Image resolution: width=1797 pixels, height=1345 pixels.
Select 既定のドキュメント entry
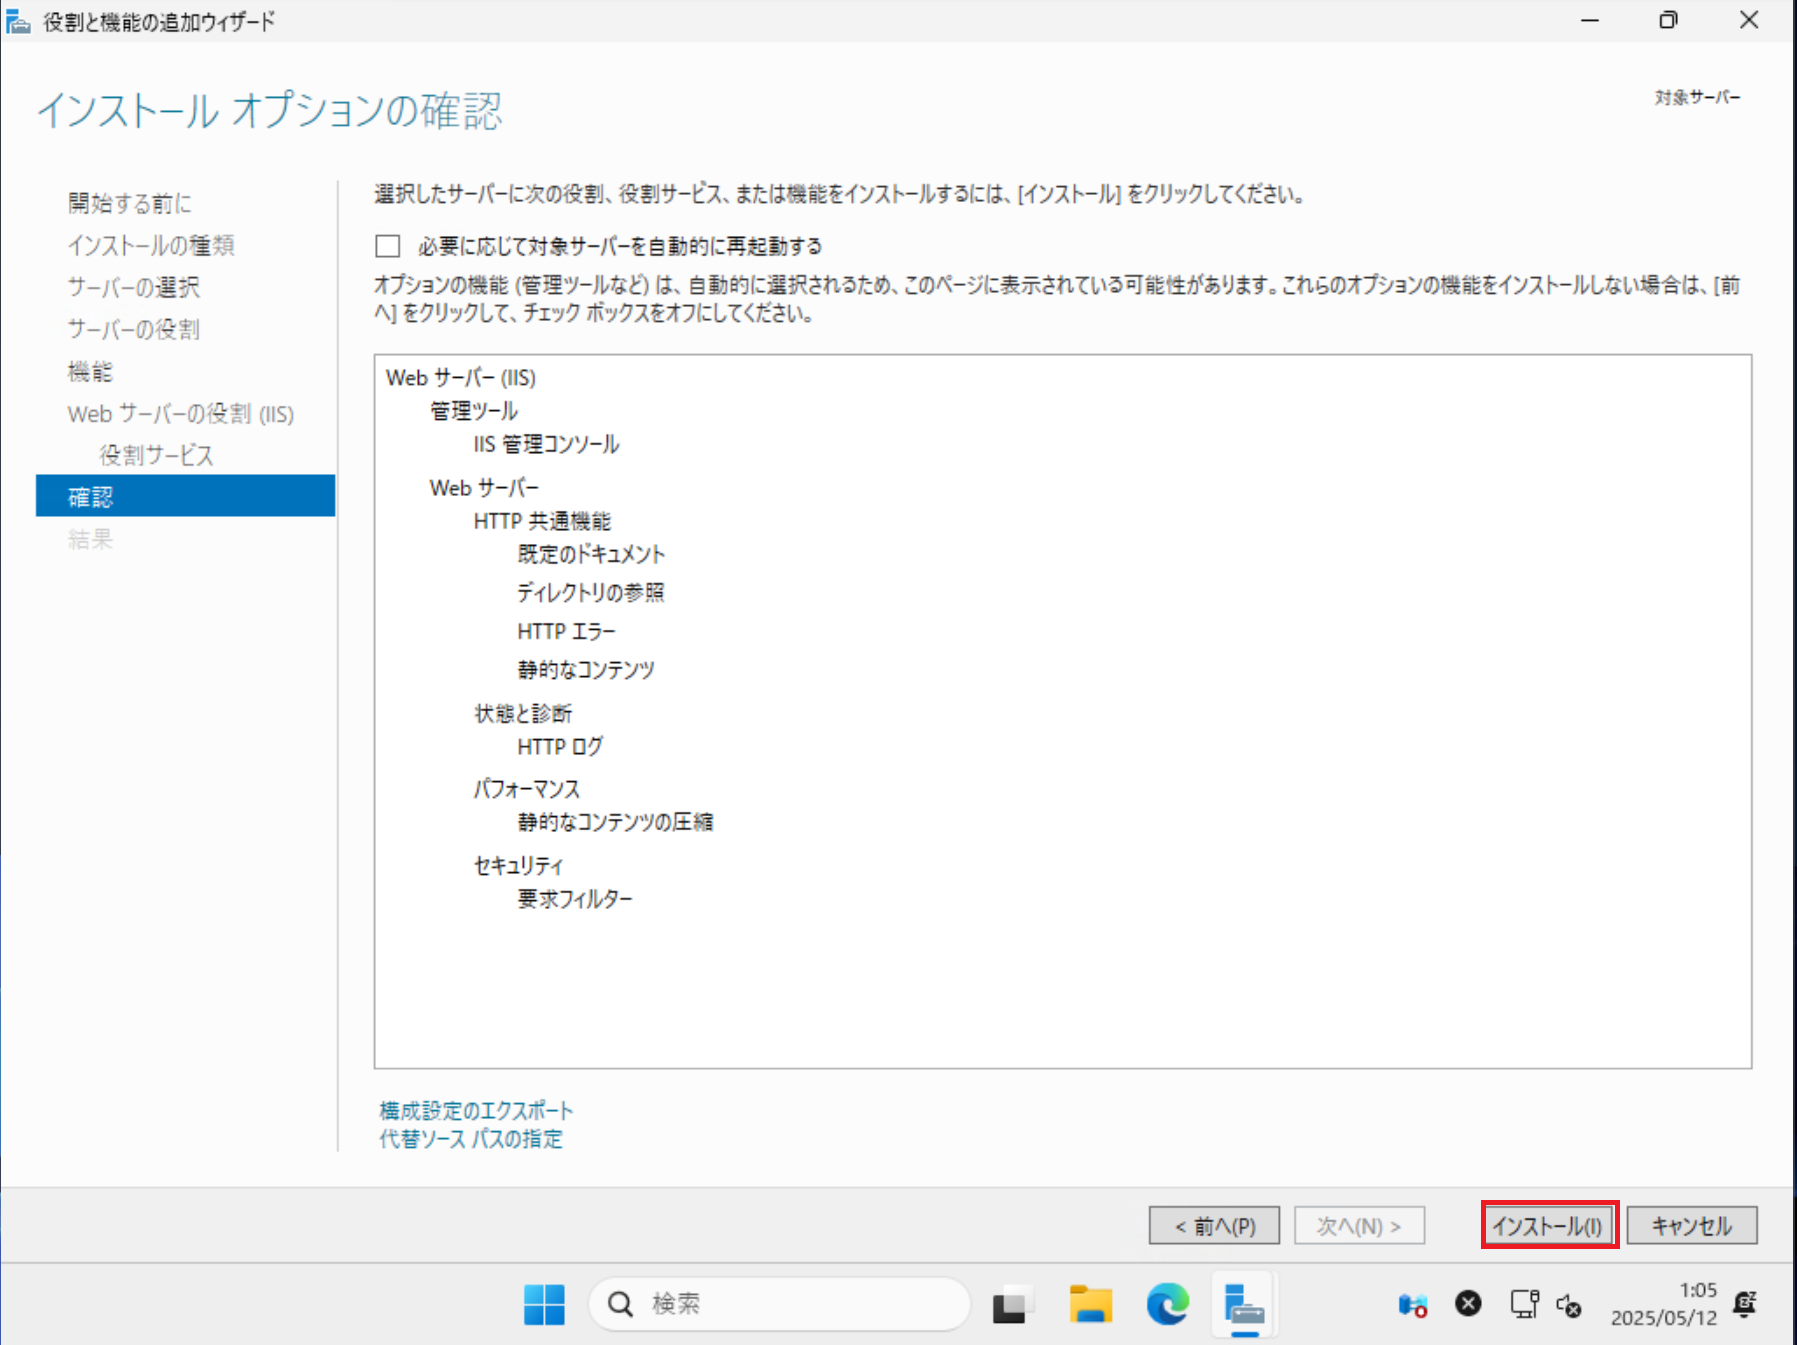[x=591, y=554]
